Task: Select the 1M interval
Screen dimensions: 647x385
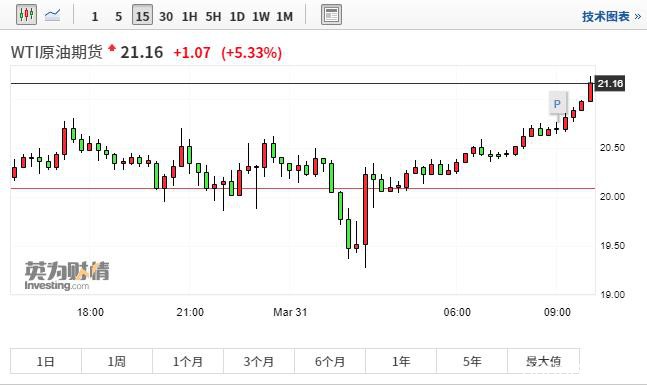Action: coord(285,17)
